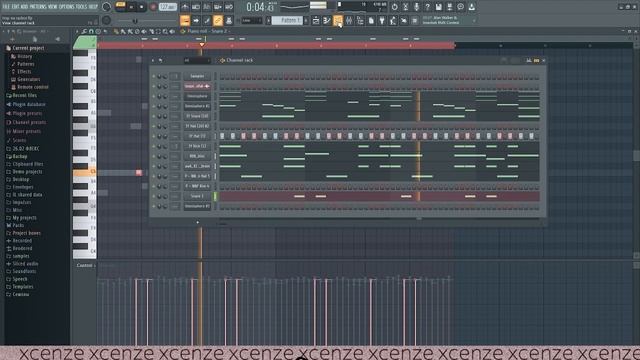Click the previous pattern arrow
Screen dimensions: 640x360
point(269,20)
